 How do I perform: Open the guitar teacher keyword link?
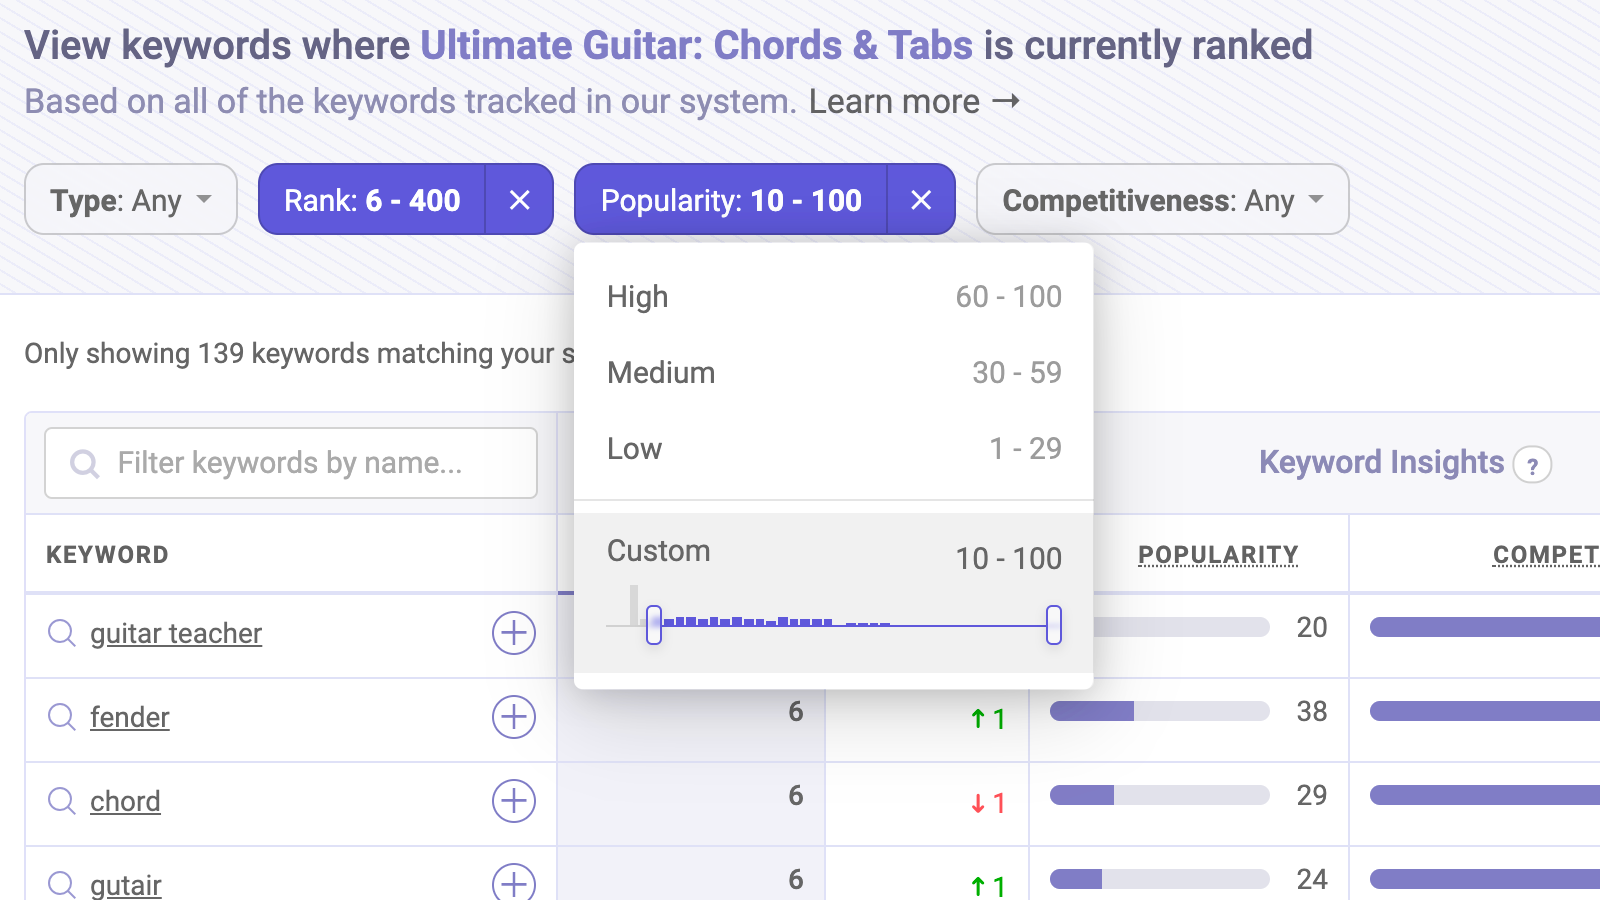176,634
